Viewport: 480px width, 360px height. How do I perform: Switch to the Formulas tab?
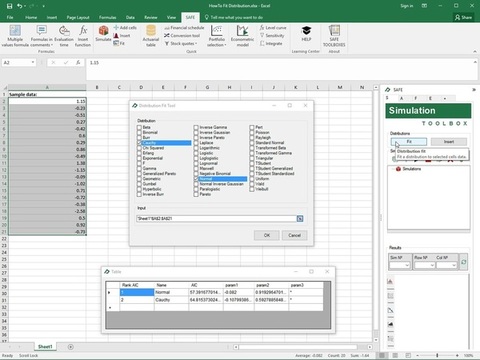pos(107,17)
